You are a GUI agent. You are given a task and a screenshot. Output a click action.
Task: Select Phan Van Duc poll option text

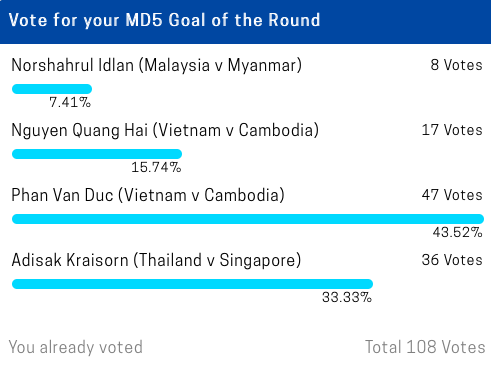click(x=148, y=195)
